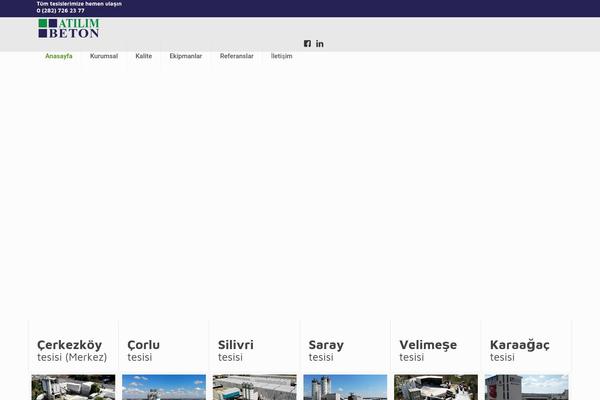Open the Ekipmanlar menu

pos(186,56)
